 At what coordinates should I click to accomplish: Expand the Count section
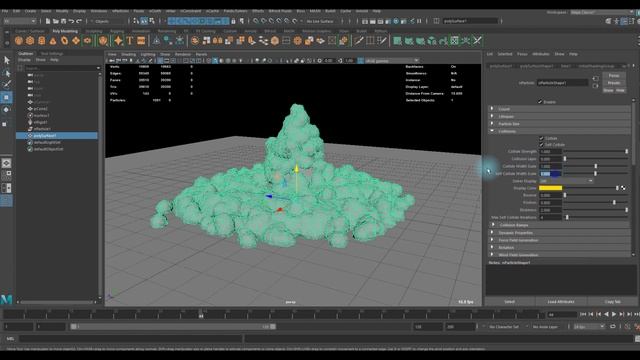[559, 109]
